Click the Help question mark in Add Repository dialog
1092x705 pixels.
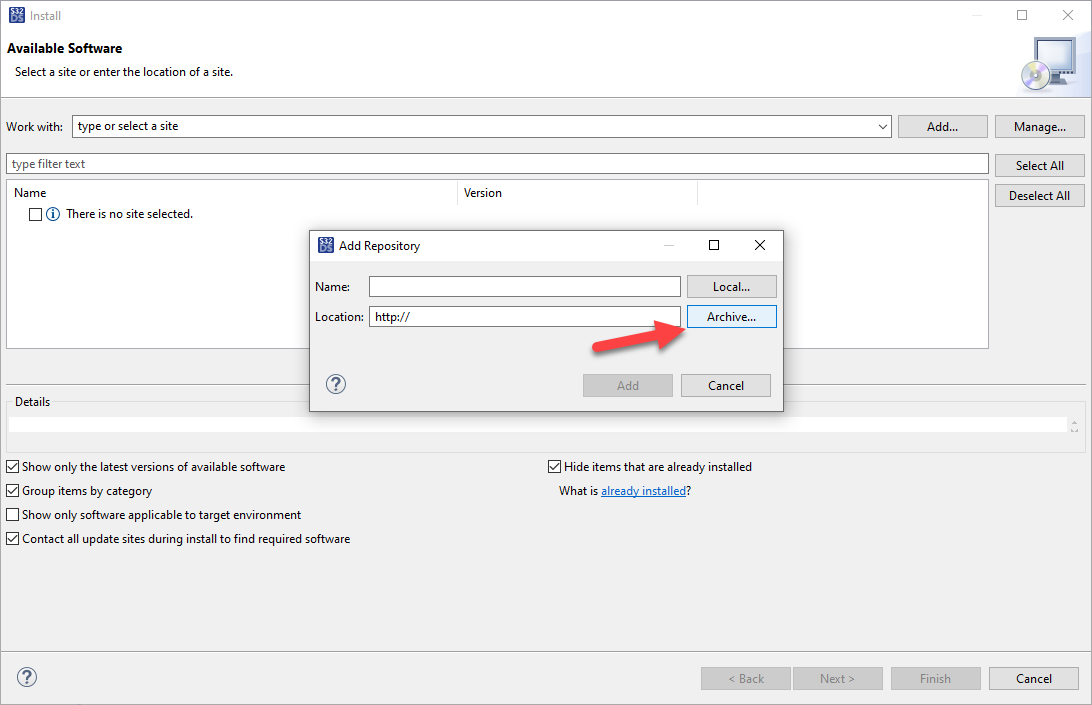point(335,384)
